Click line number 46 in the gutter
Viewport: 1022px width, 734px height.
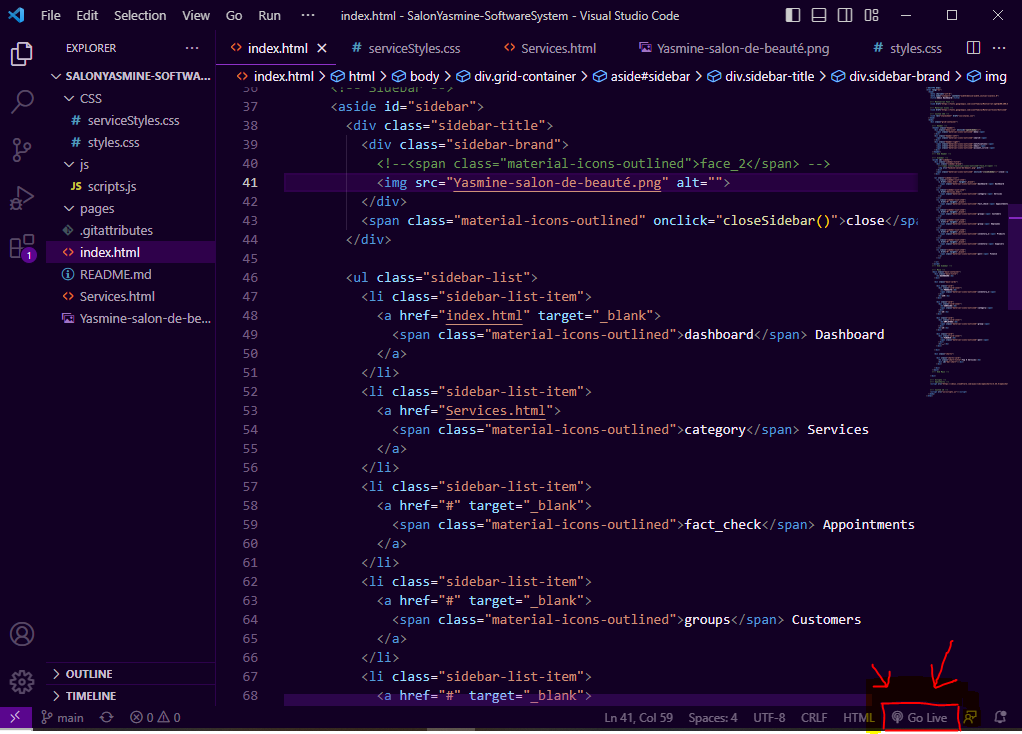[x=250, y=278]
